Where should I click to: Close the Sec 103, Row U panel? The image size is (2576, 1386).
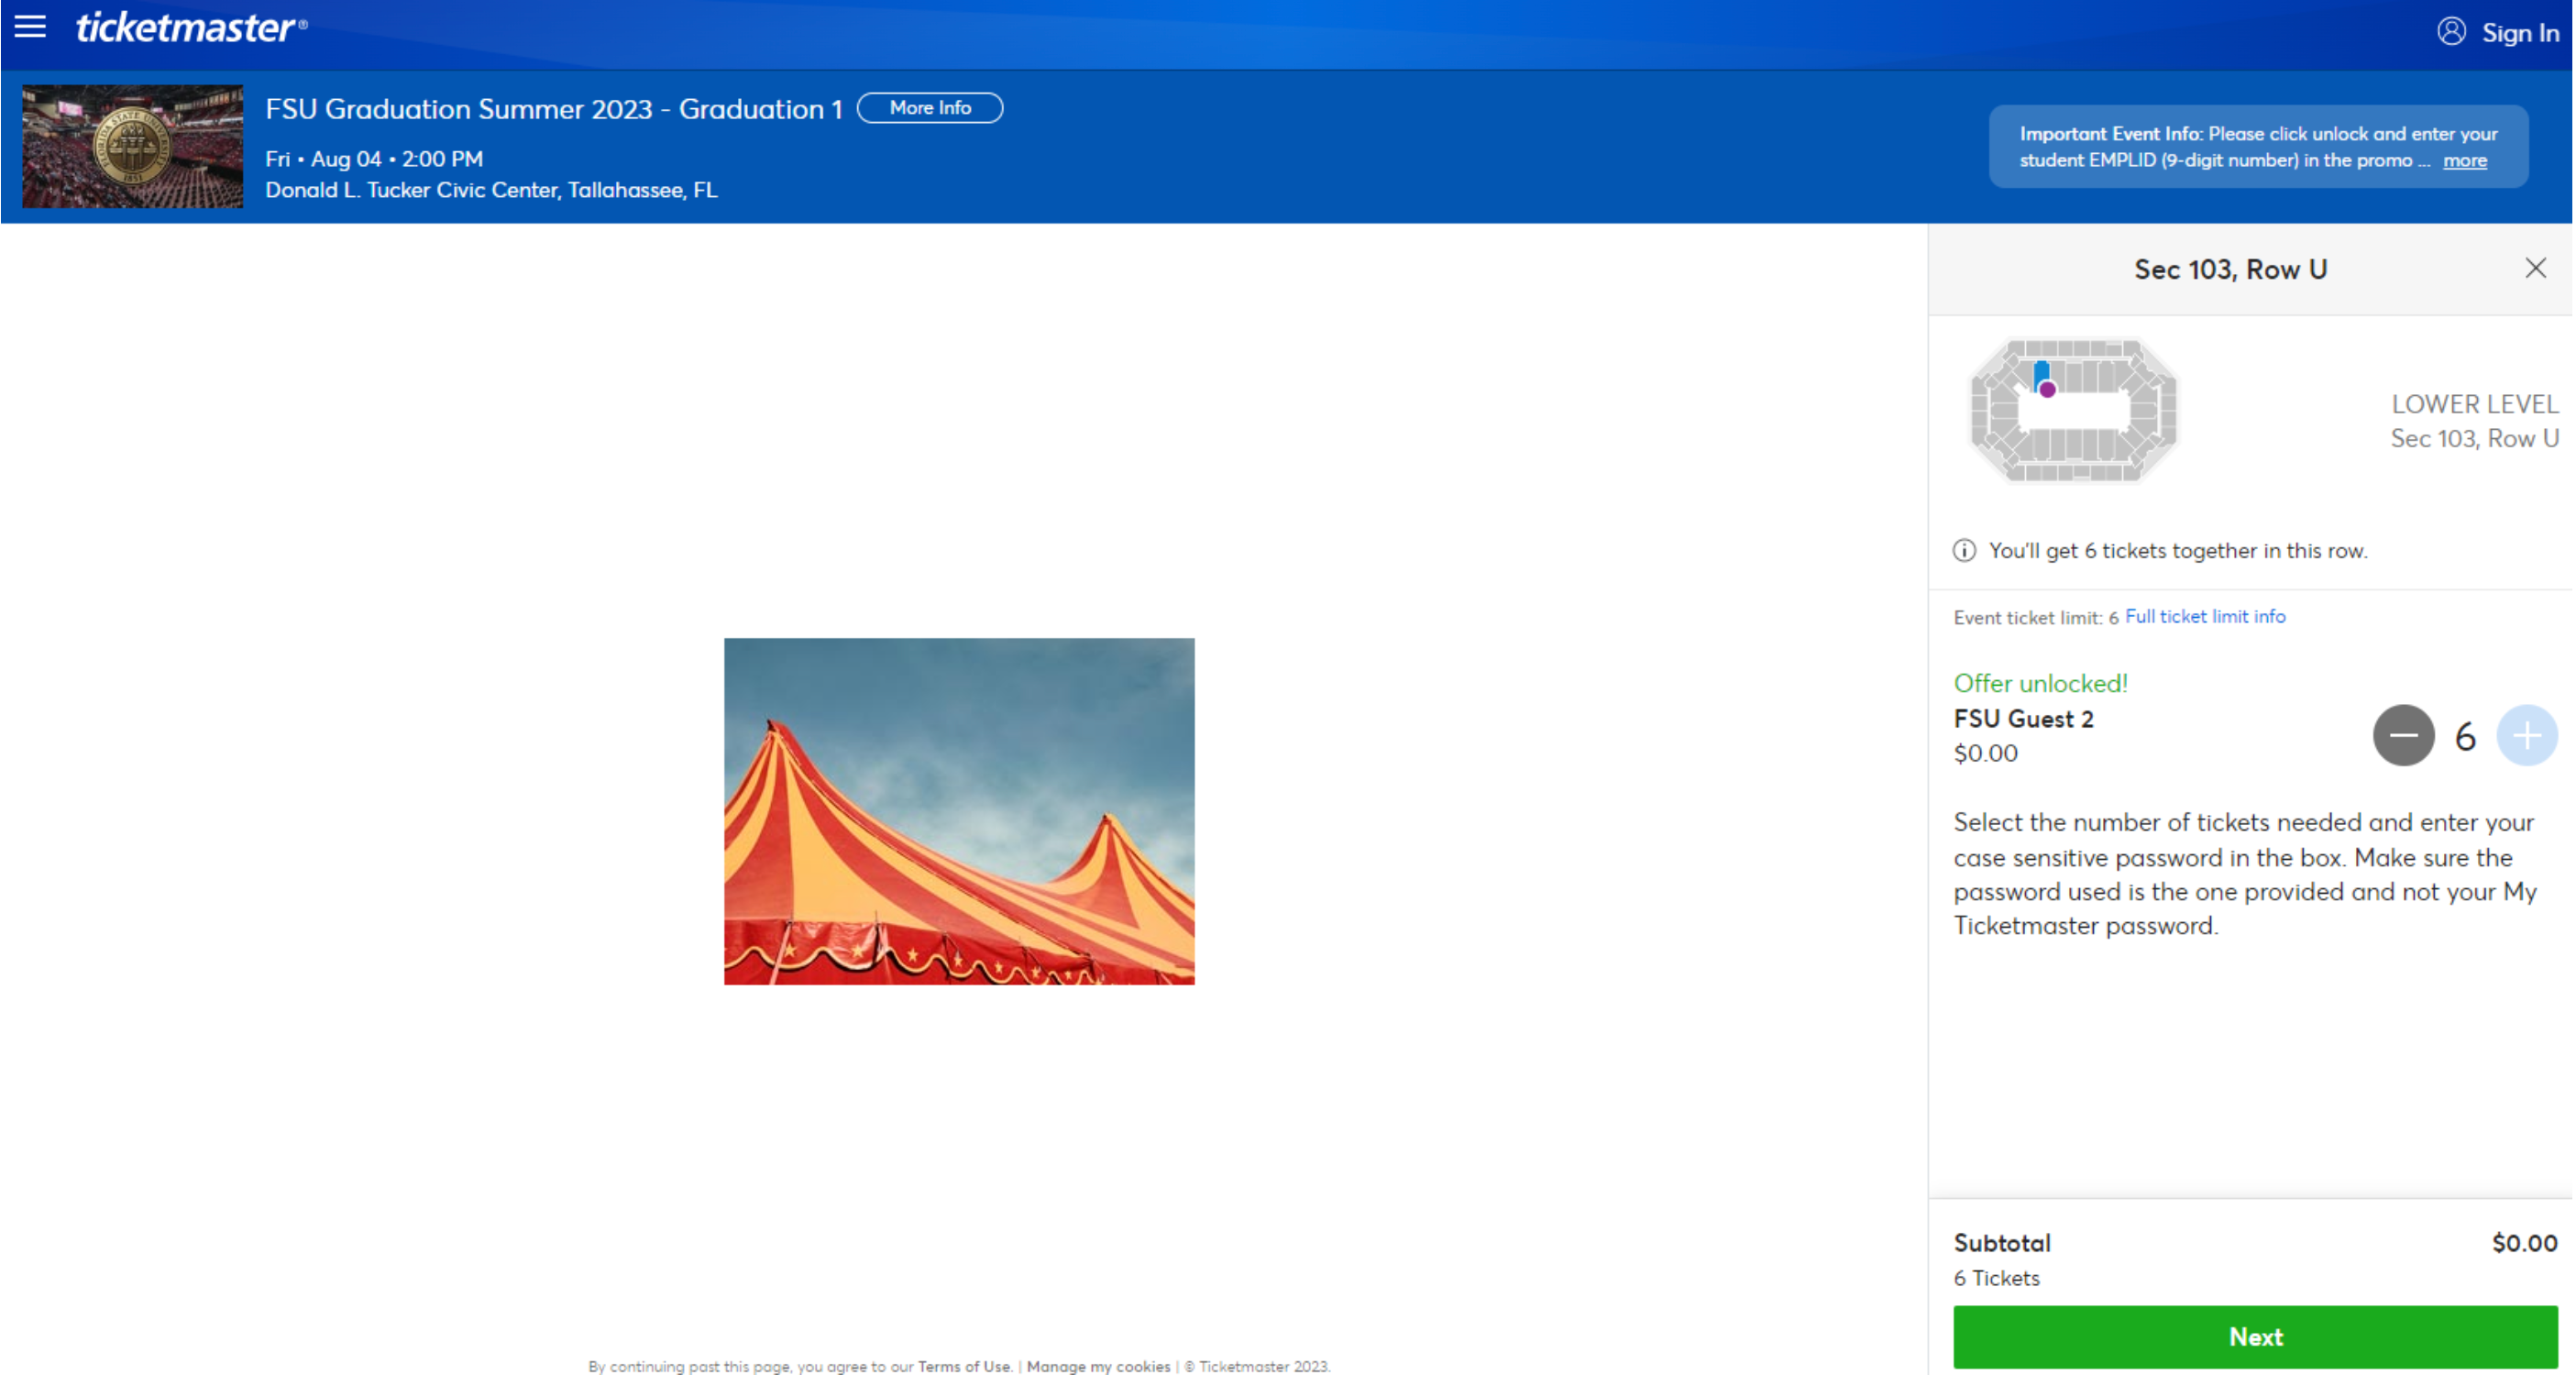pos(2537,268)
